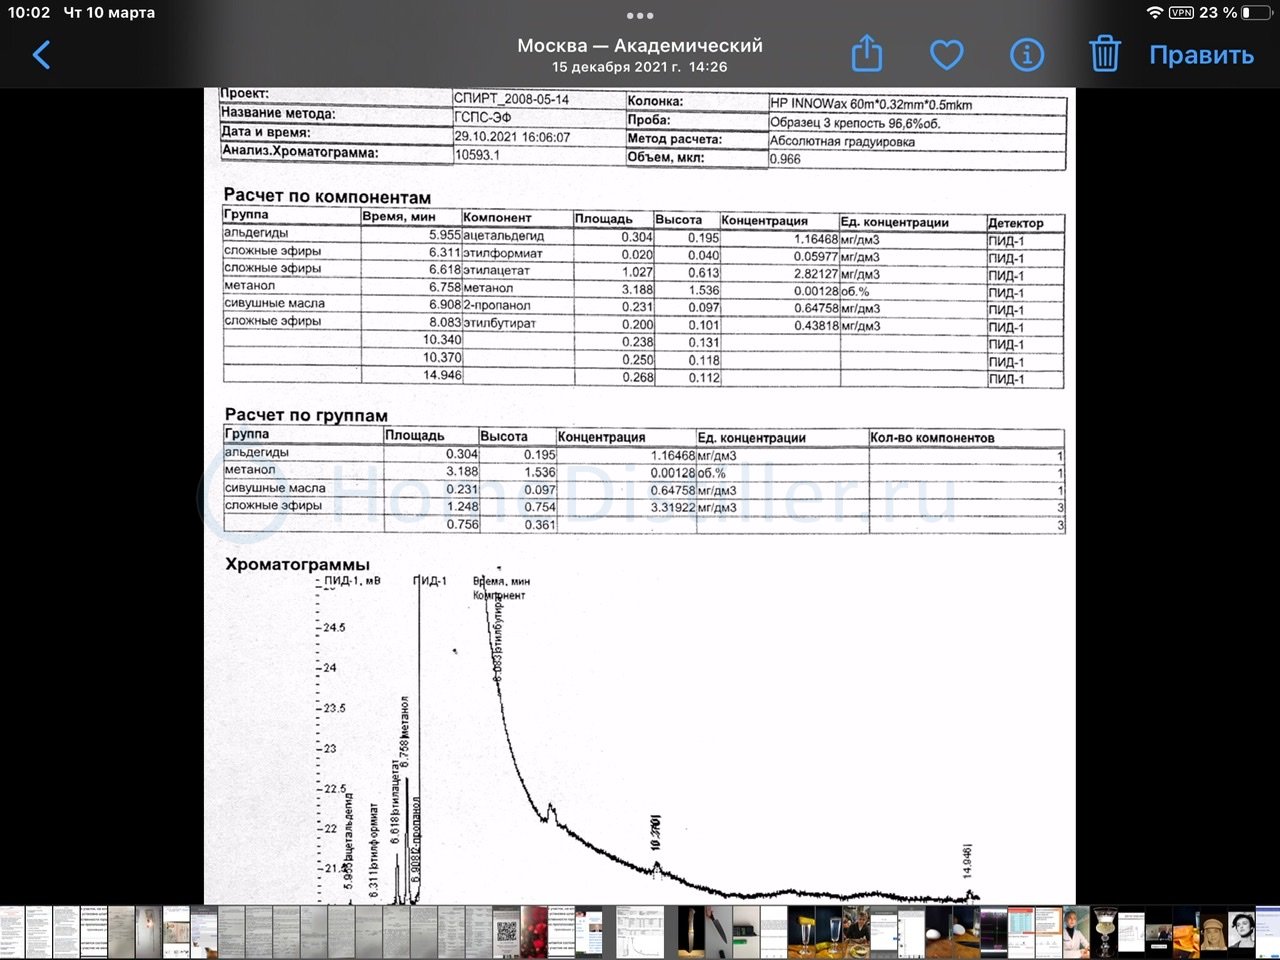Open the coupe cocktail glass thumbnail
This screenshot has height=960, width=1280.
1105,932
